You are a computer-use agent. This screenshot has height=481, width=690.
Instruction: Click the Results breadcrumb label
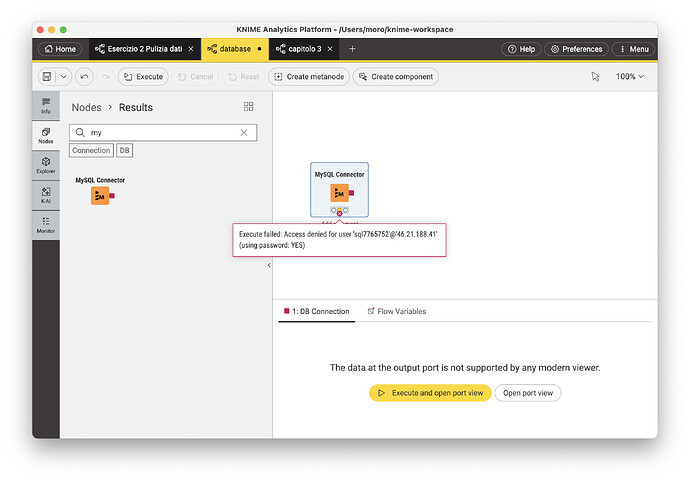[x=136, y=107]
